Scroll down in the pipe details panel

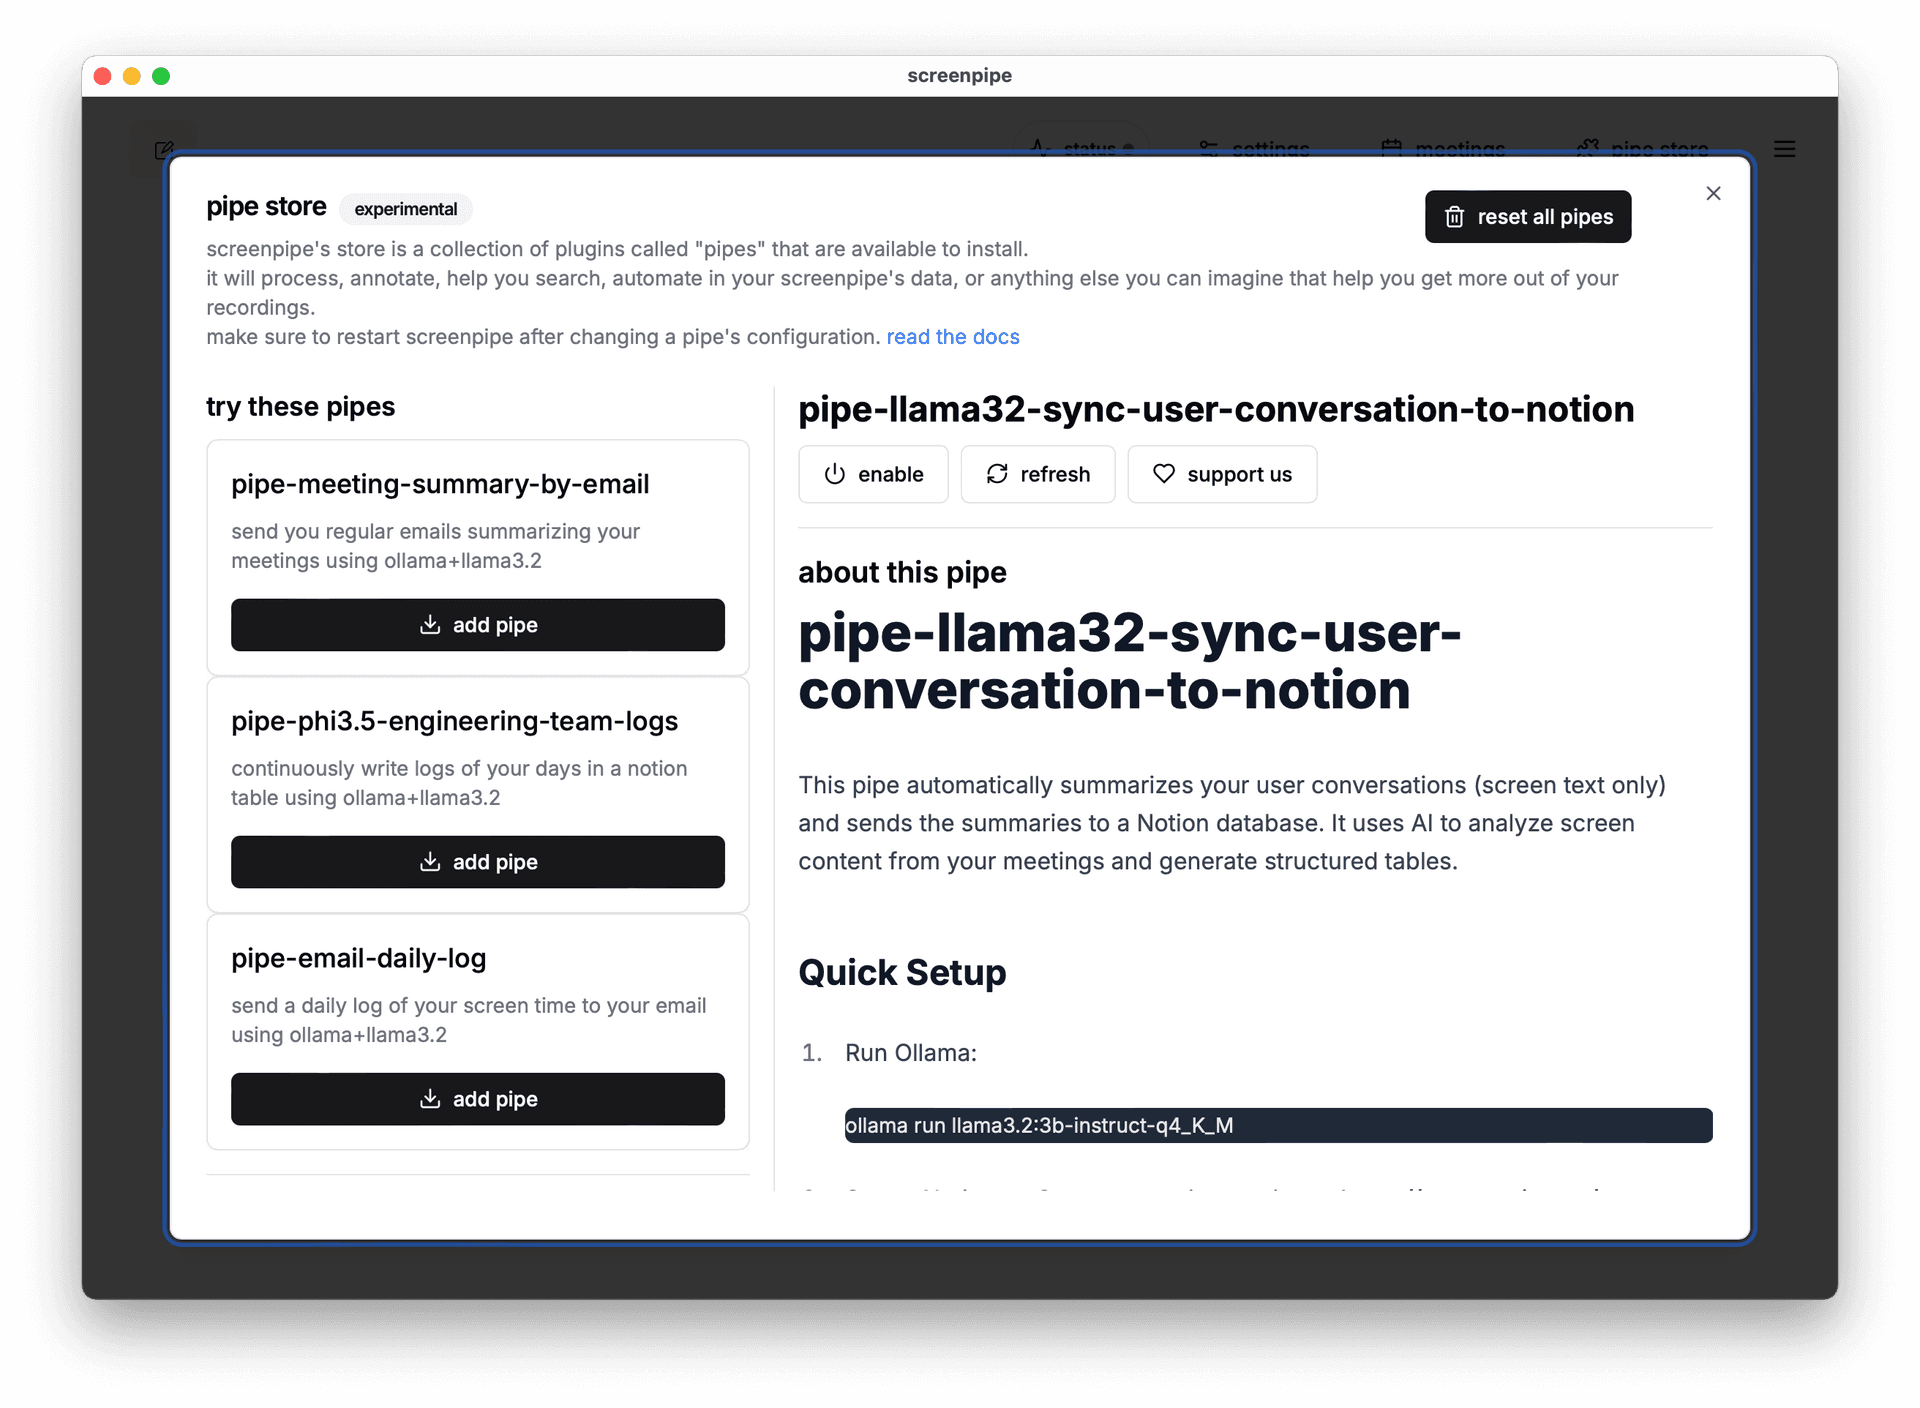[x=1257, y=894]
